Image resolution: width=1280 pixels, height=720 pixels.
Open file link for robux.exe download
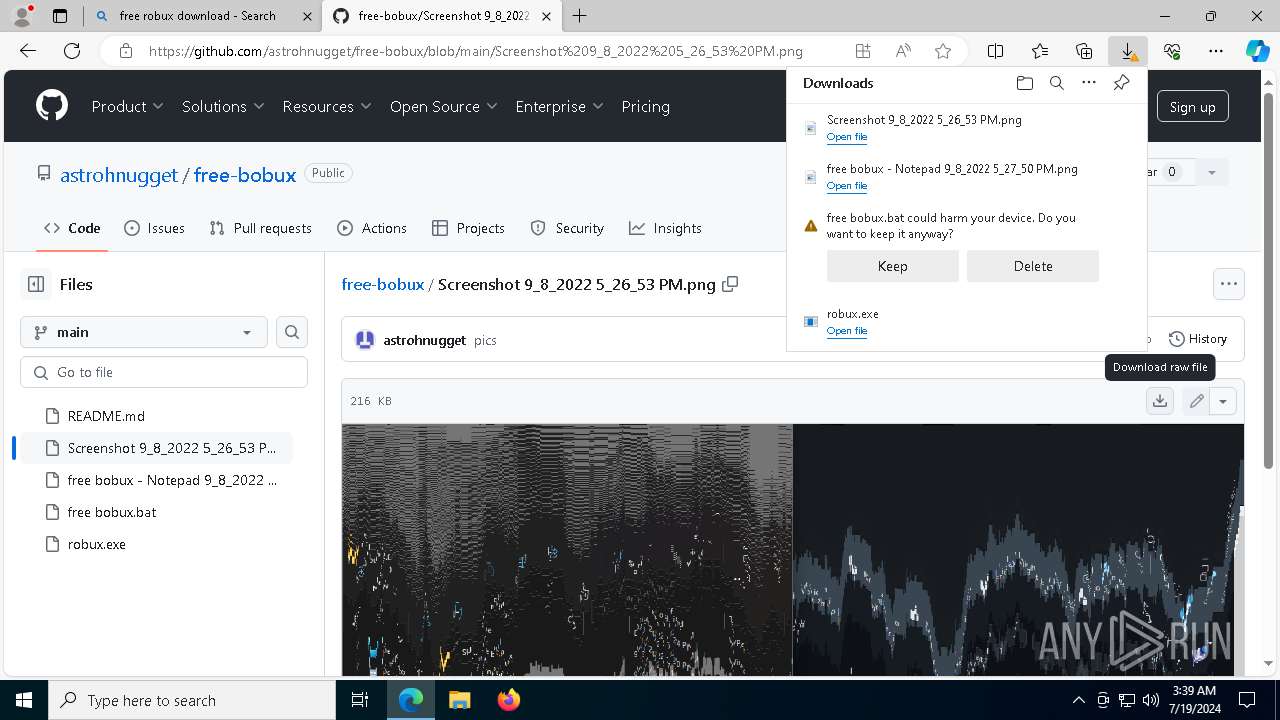tap(846, 331)
